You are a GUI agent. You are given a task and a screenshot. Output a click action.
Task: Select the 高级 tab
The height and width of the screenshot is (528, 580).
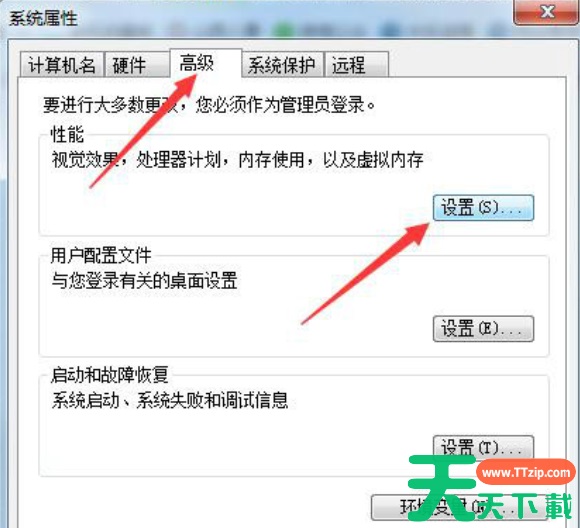[x=206, y=63]
